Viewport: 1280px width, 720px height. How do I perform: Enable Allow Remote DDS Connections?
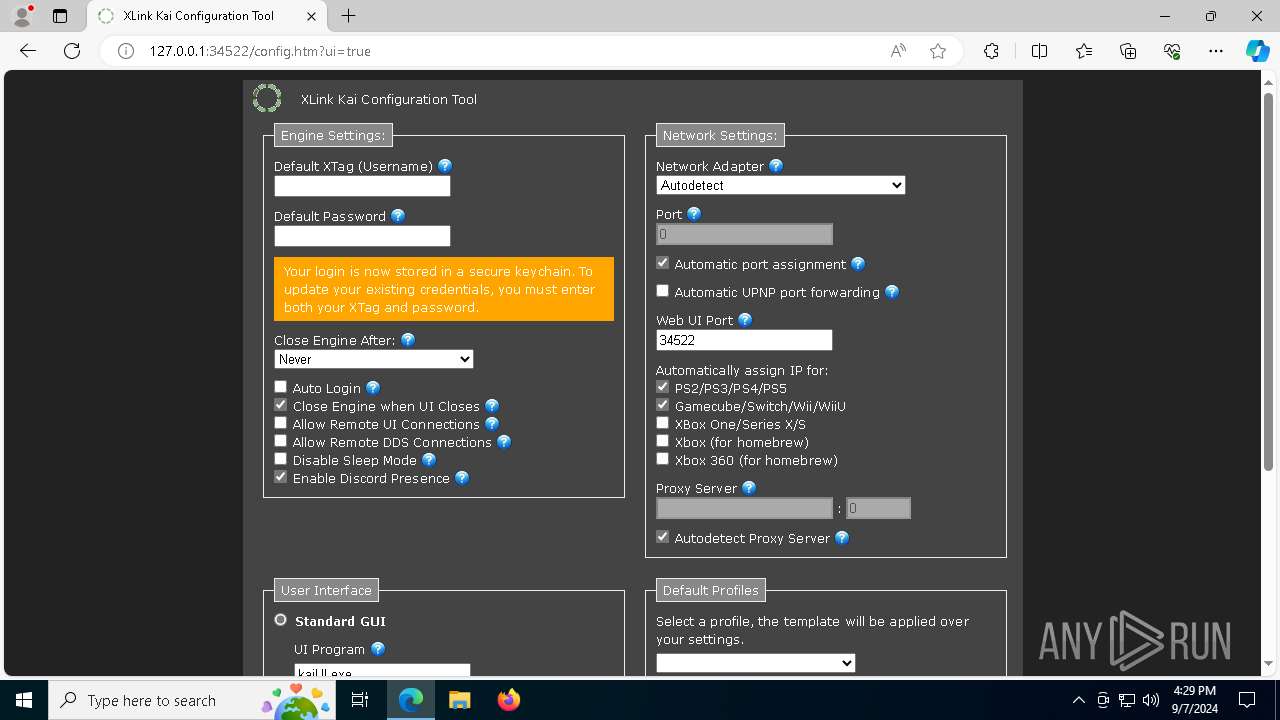281,441
